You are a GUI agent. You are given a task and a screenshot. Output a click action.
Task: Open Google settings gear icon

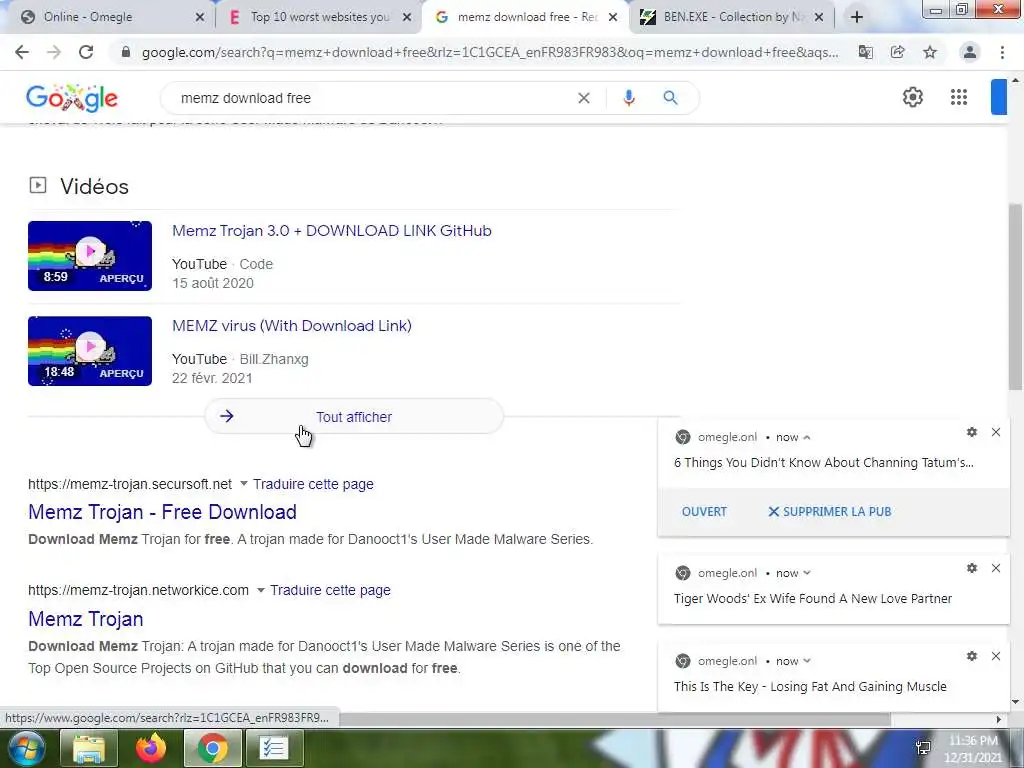(913, 97)
